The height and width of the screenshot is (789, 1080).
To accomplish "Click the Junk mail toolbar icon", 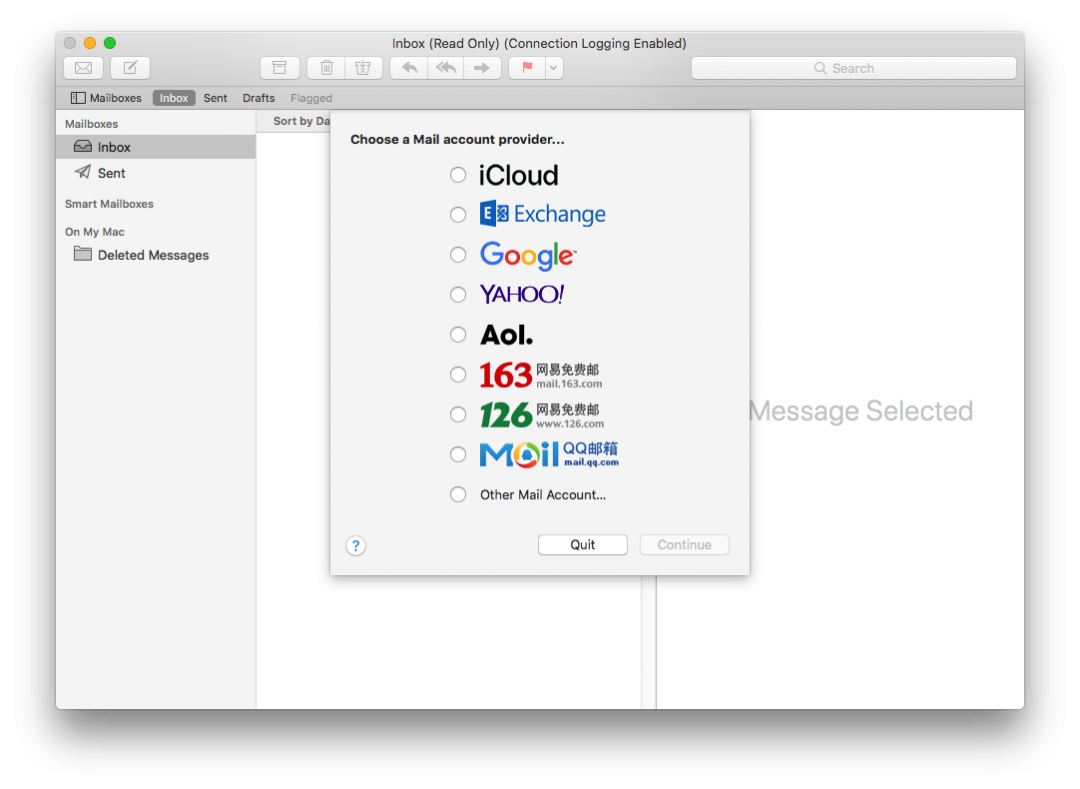I will [363, 68].
